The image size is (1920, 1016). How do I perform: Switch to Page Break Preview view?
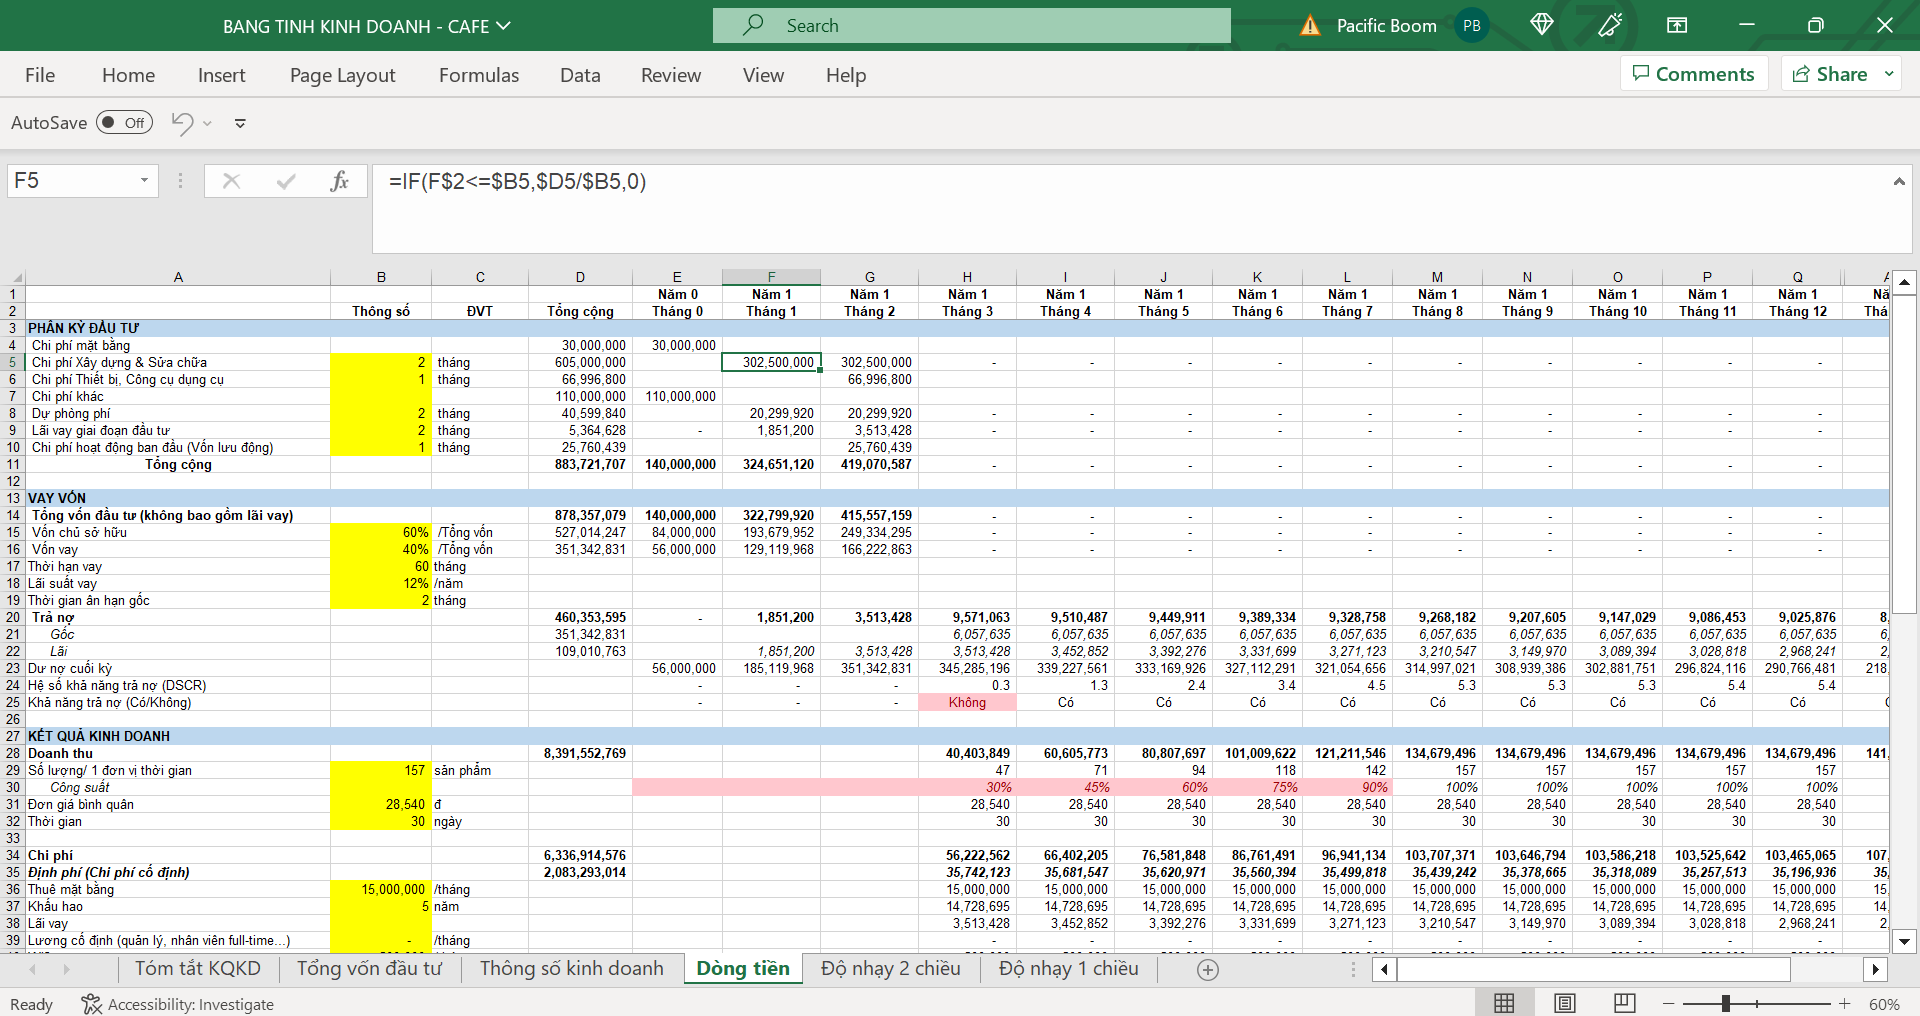pos(1624,1003)
